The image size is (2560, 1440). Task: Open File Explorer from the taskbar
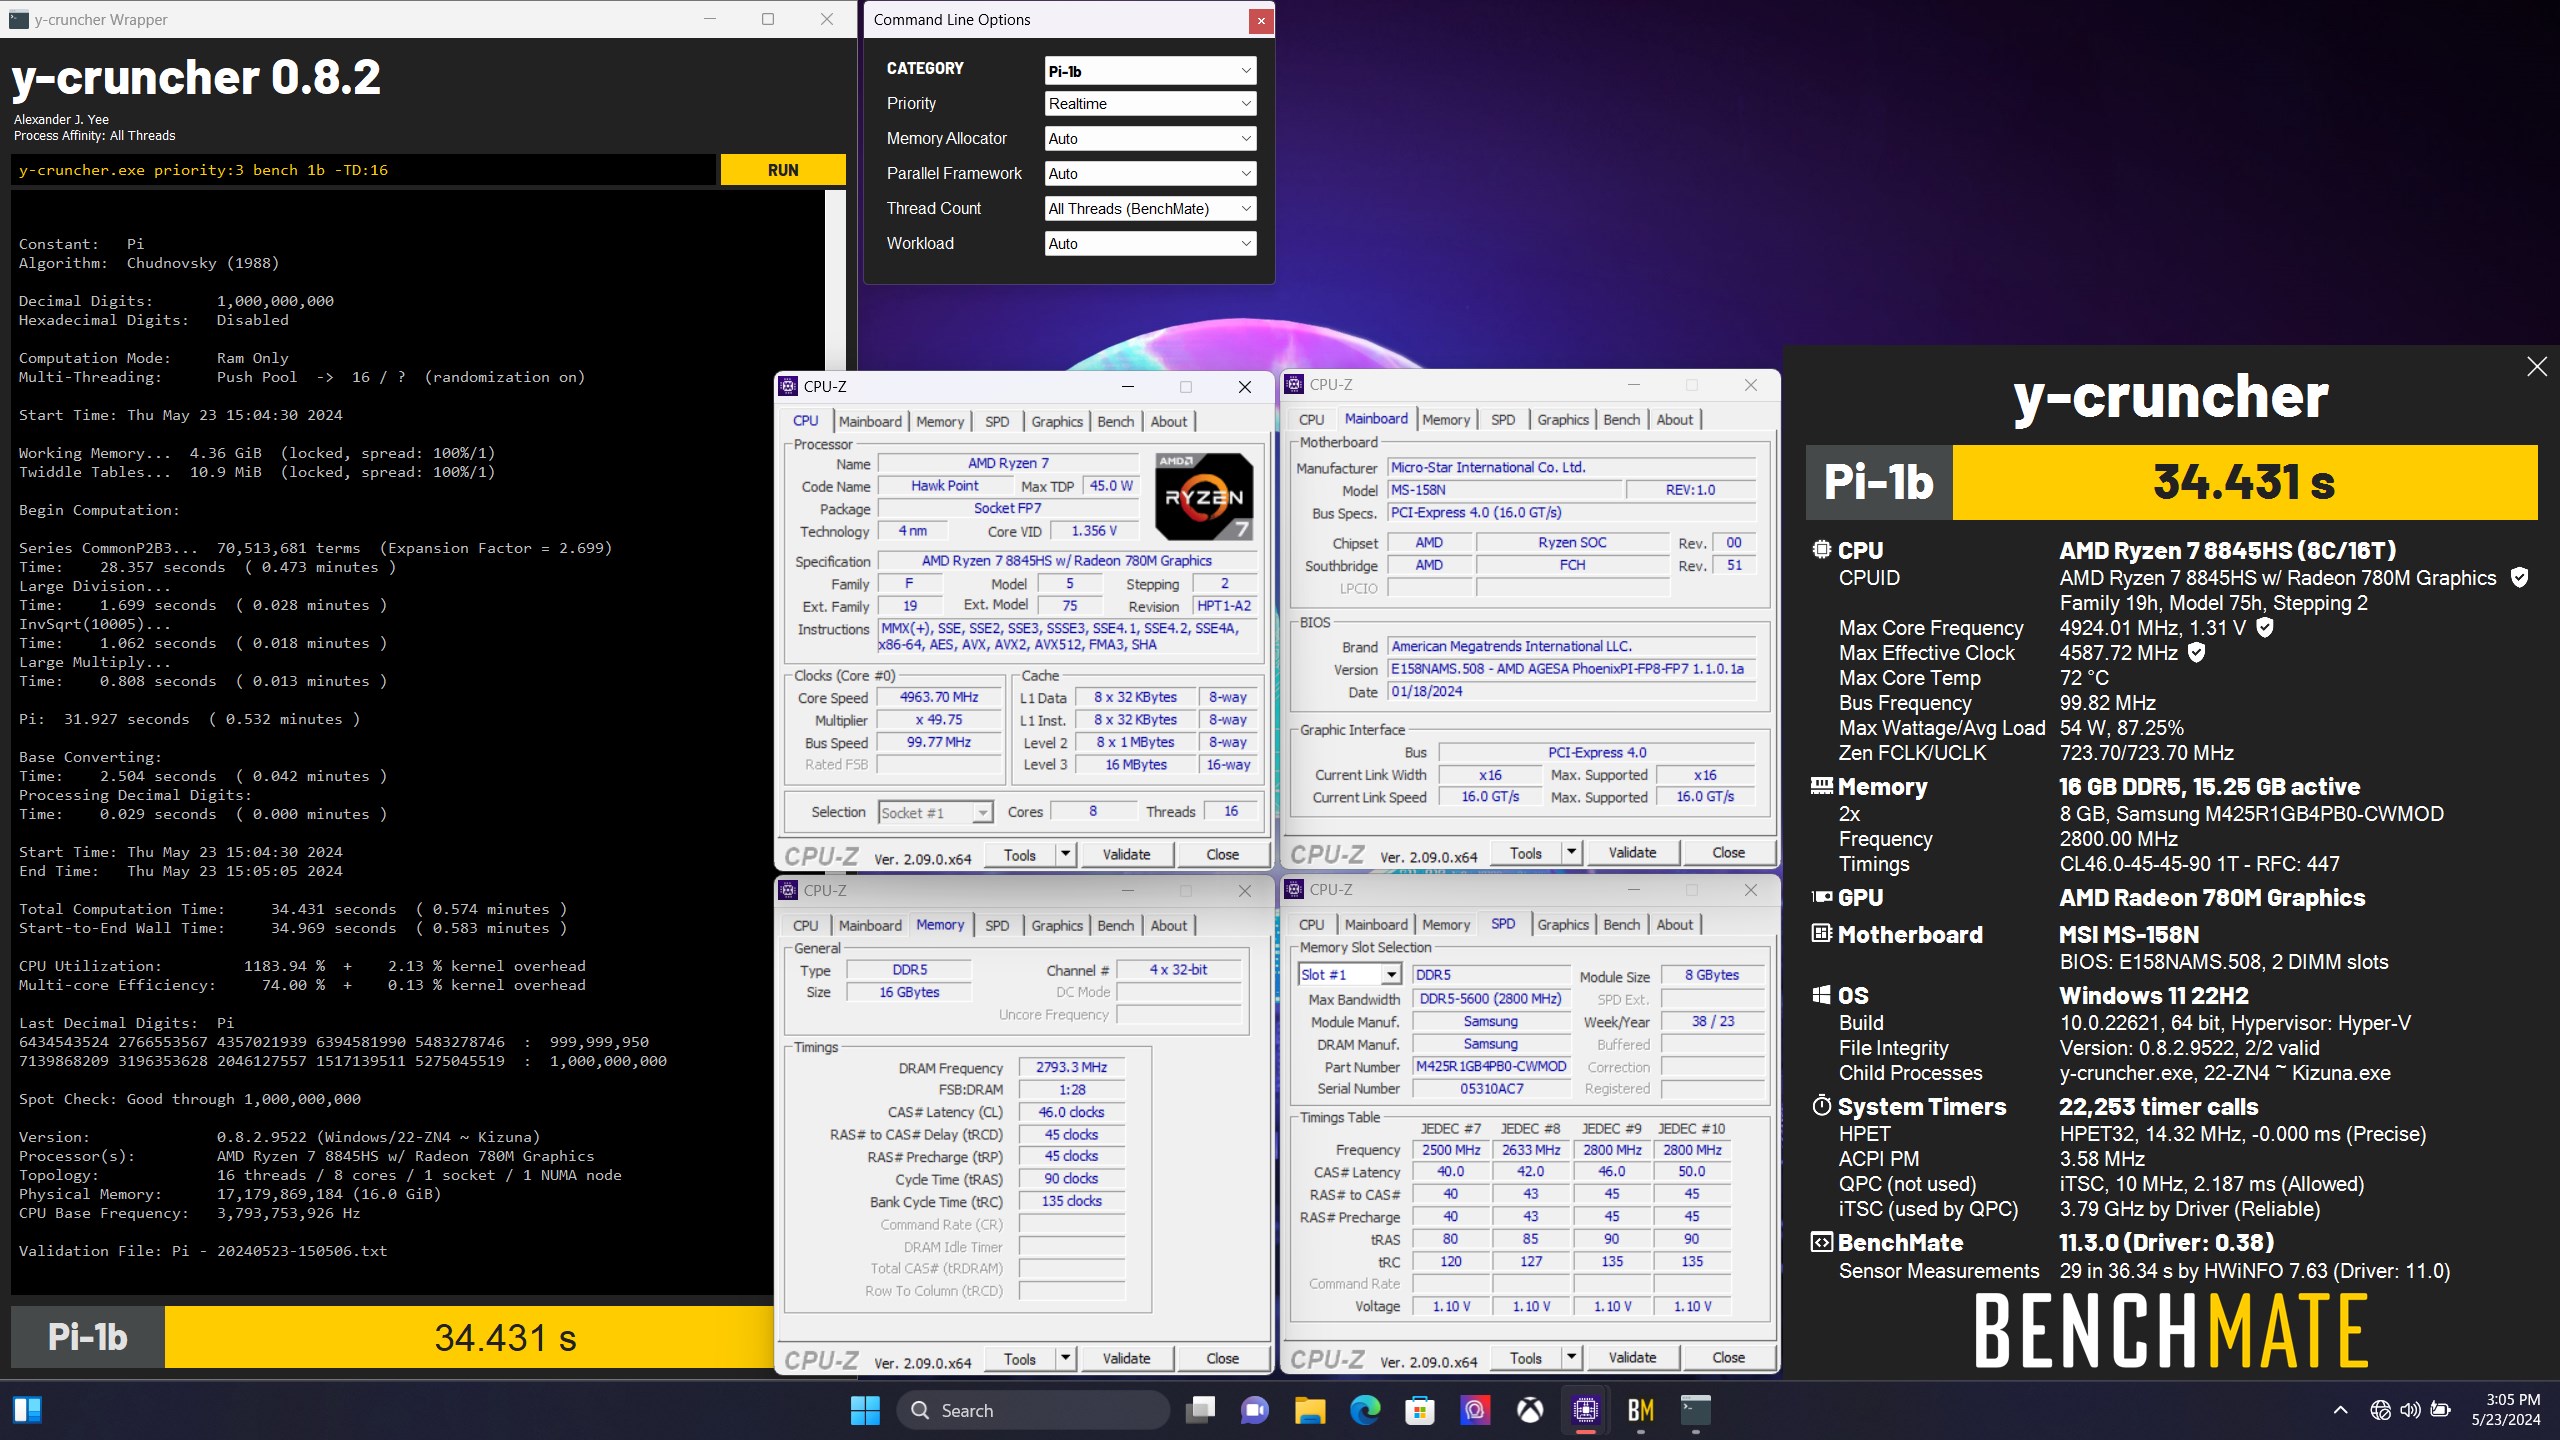pyautogui.click(x=1310, y=1411)
